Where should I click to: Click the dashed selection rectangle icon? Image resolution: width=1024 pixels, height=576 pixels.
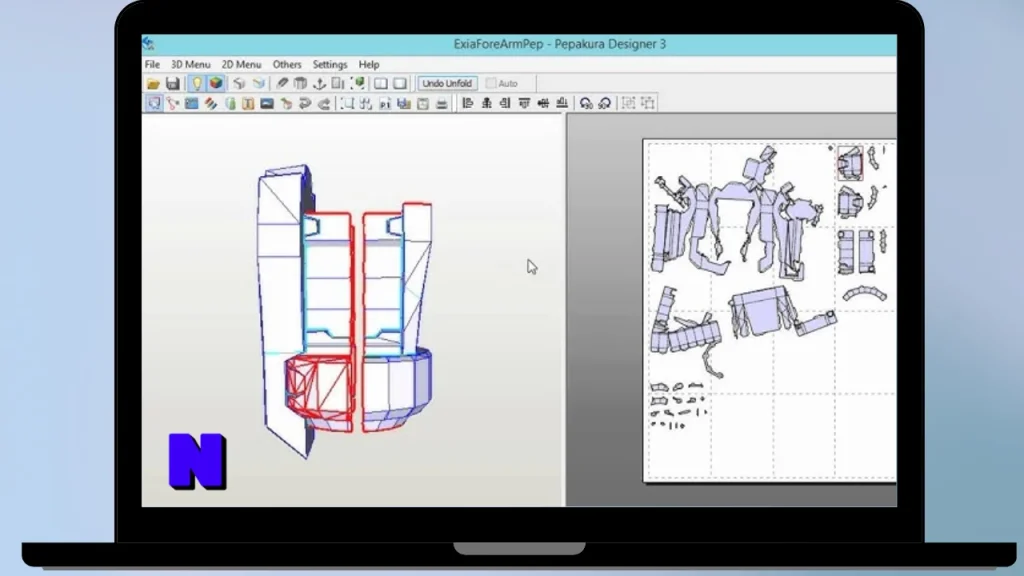click(347, 103)
